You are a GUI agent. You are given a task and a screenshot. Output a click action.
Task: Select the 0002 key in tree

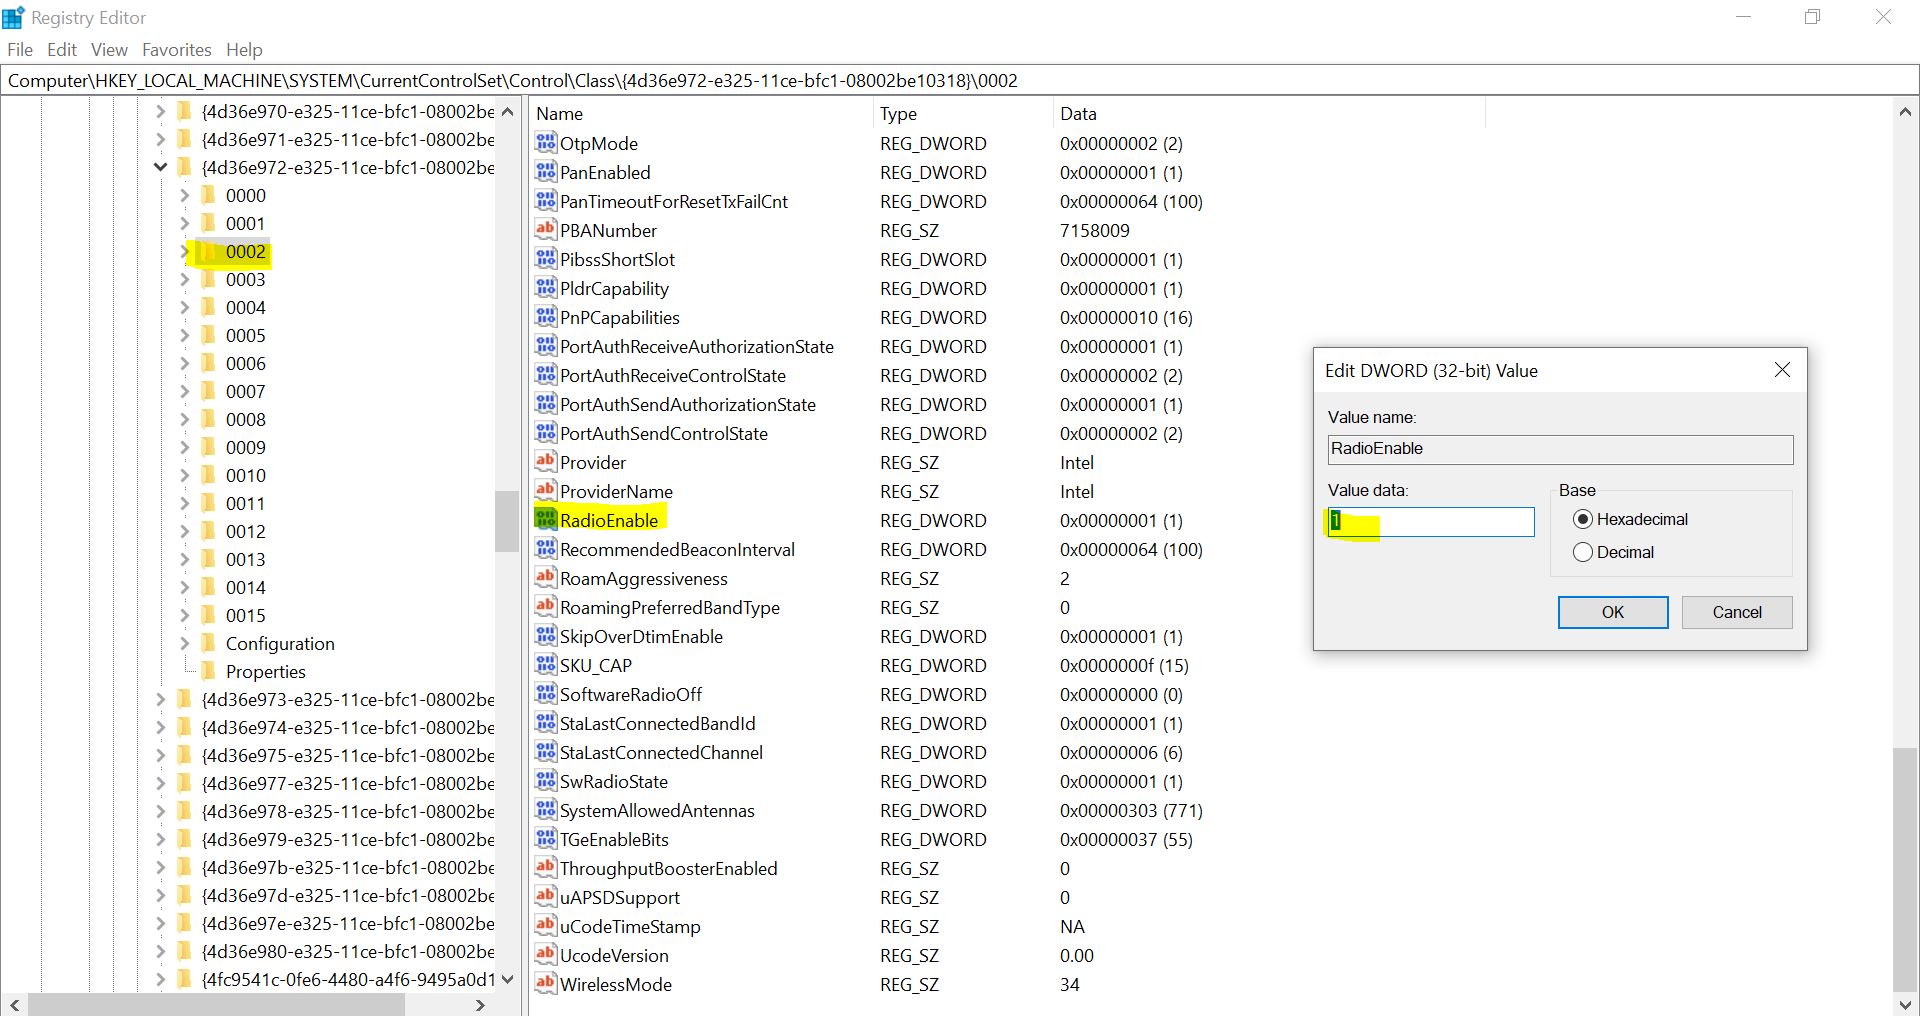click(x=245, y=251)
